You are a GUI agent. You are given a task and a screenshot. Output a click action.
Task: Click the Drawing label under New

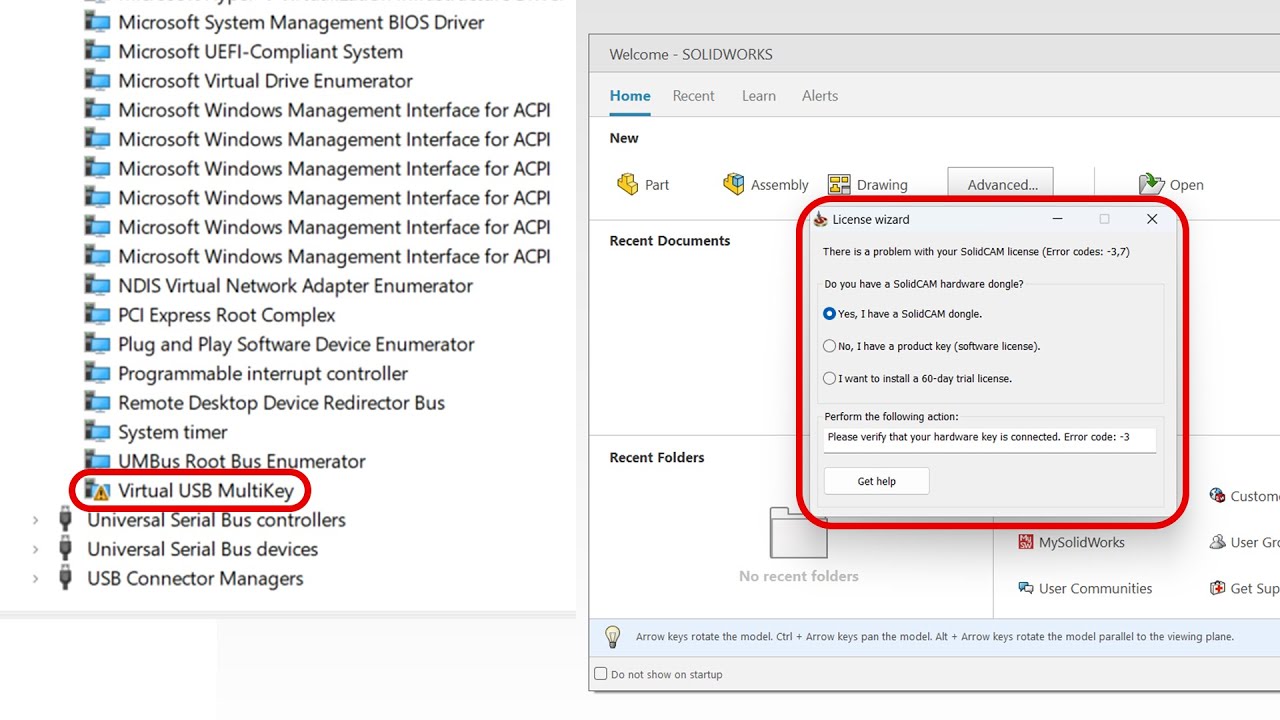(882, 185)
